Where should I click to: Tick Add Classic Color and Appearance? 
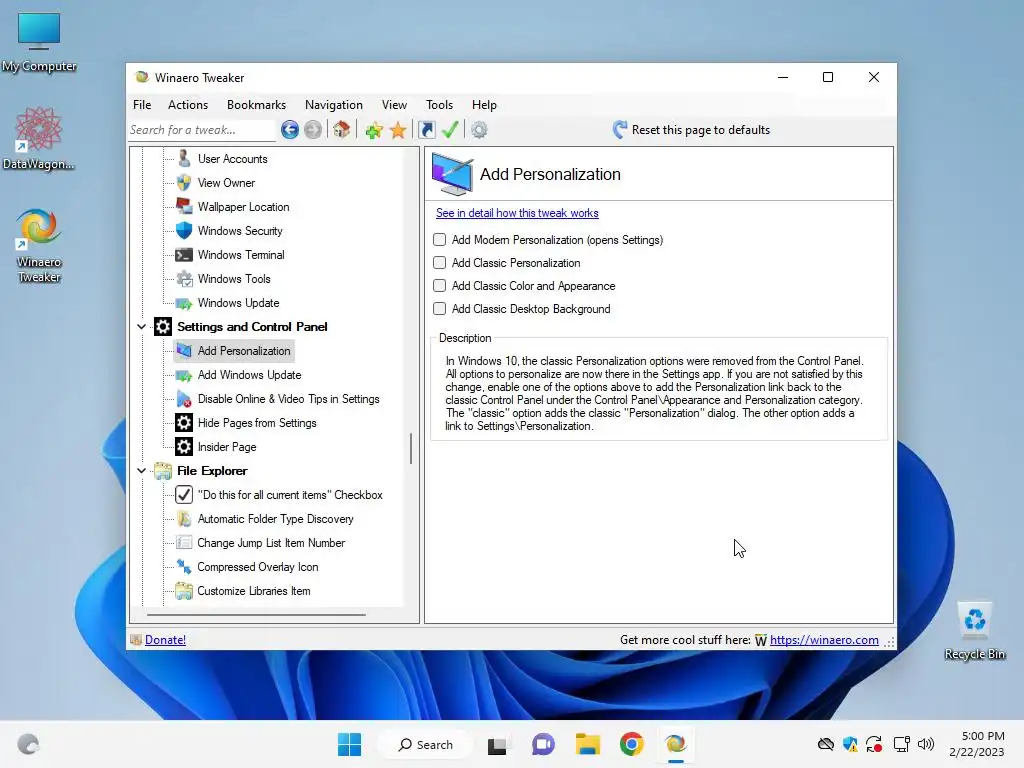440,285
